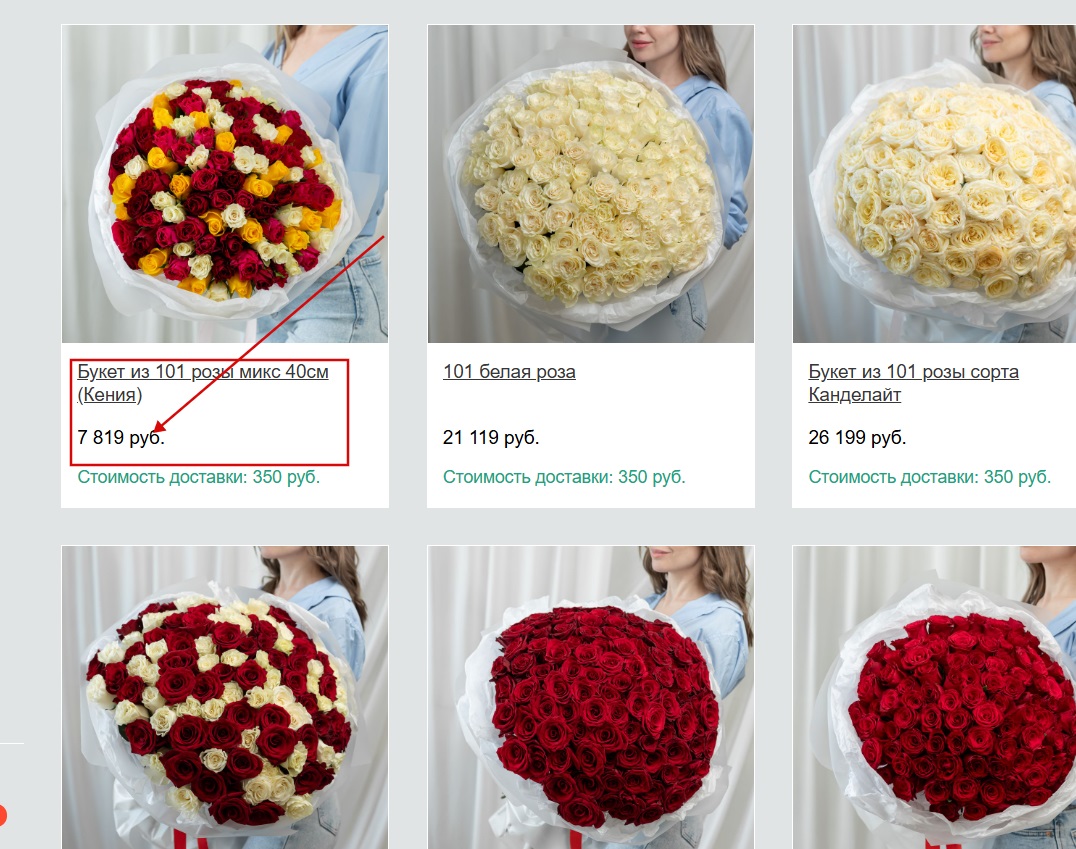The width and height of the screenshot is (1076, 849).
Task: Click the red circular widget at left edge
Action: [1, 815]
